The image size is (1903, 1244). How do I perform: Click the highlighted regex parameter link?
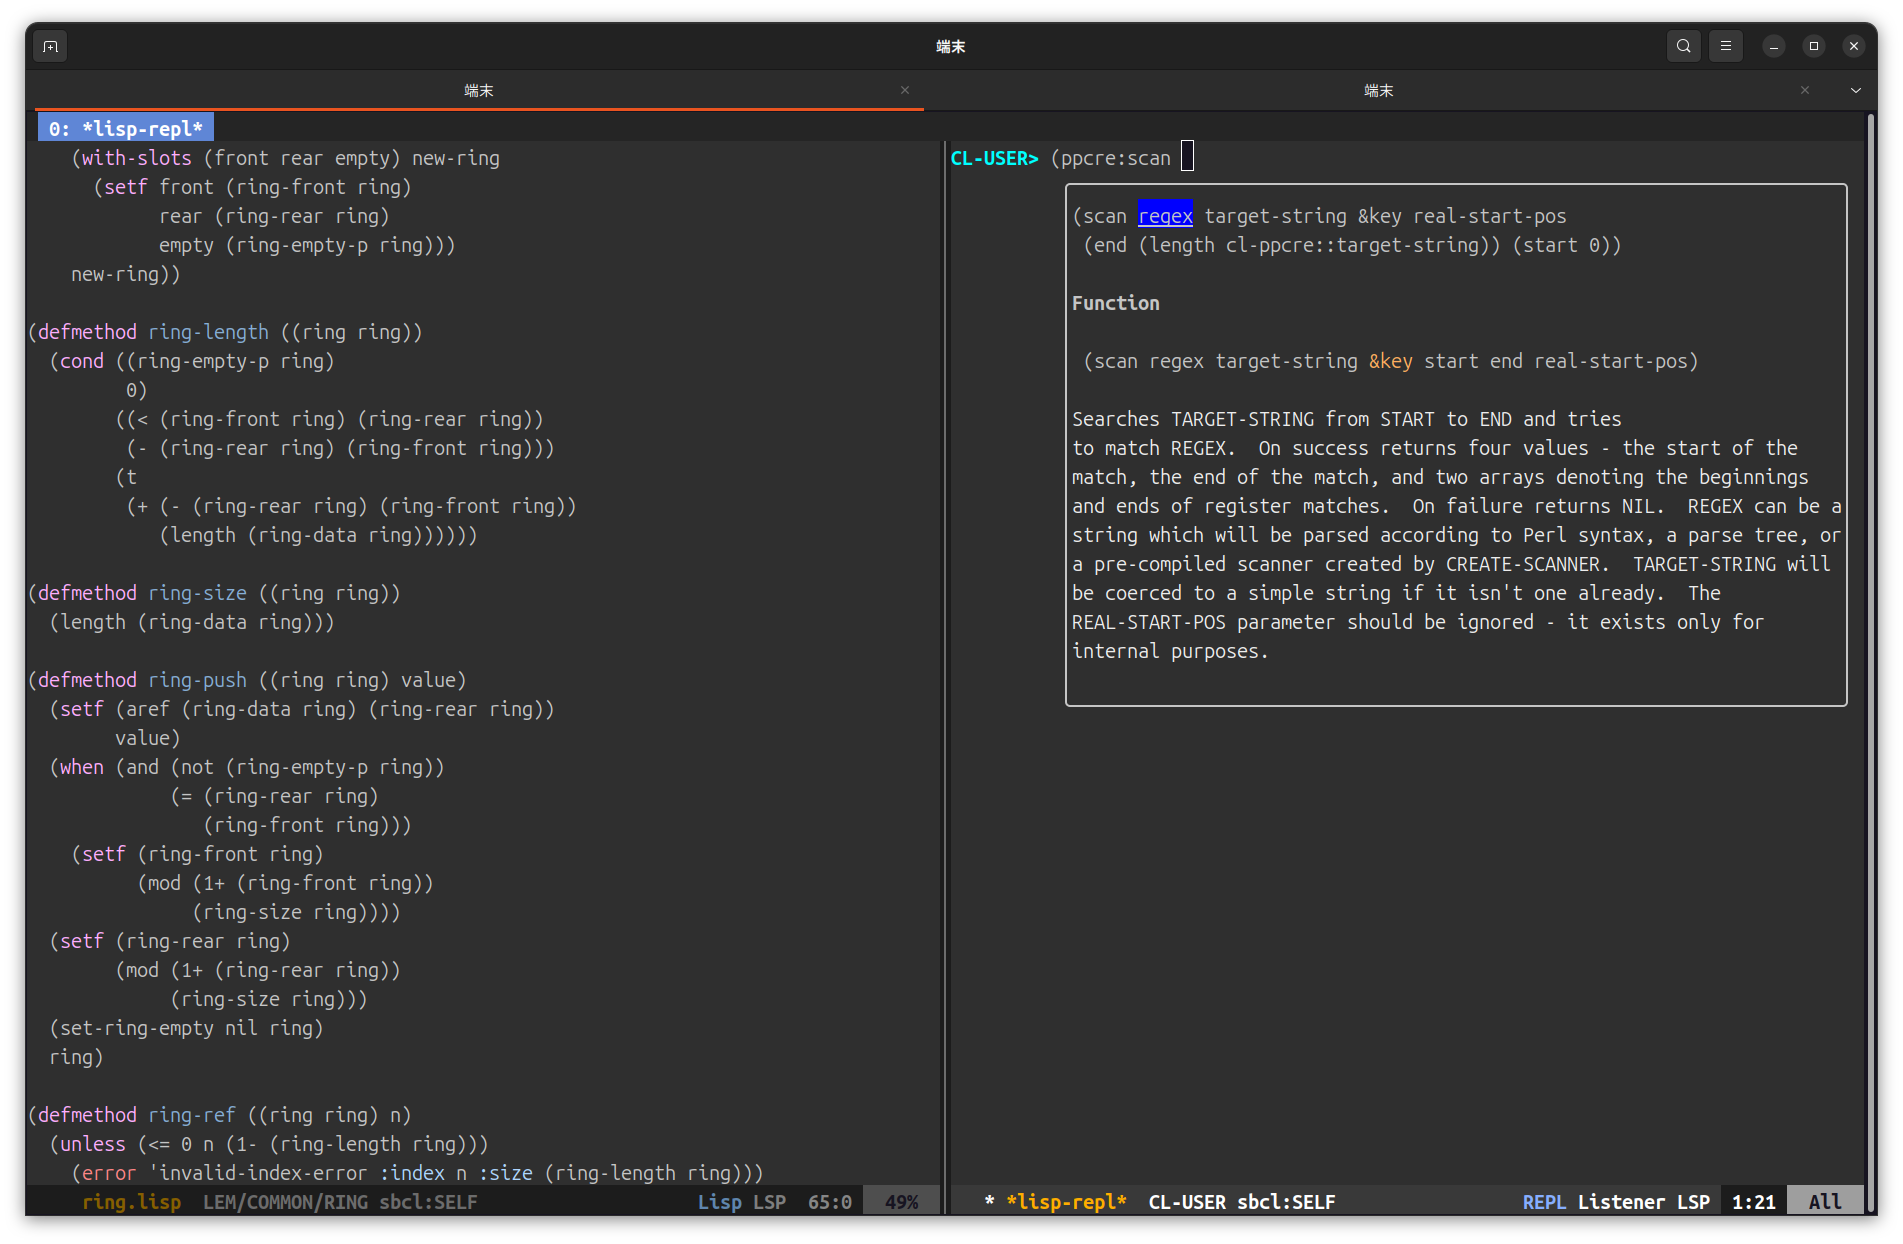point(1165,216)
